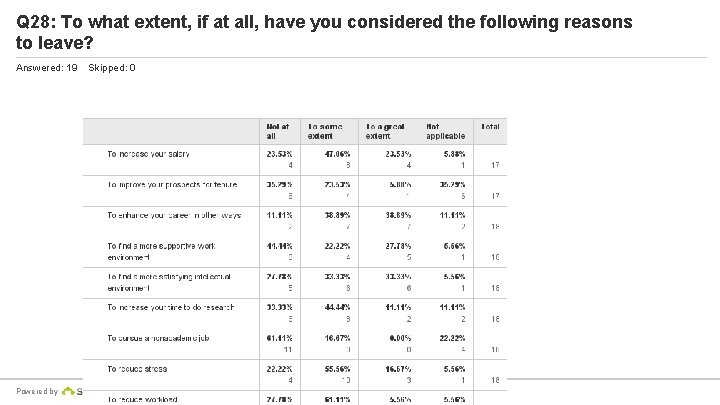Click 'more supportive work environment' row label
The height and width of the screenshot is (405, 720).
pyautogui.click(x=161, y=252)
